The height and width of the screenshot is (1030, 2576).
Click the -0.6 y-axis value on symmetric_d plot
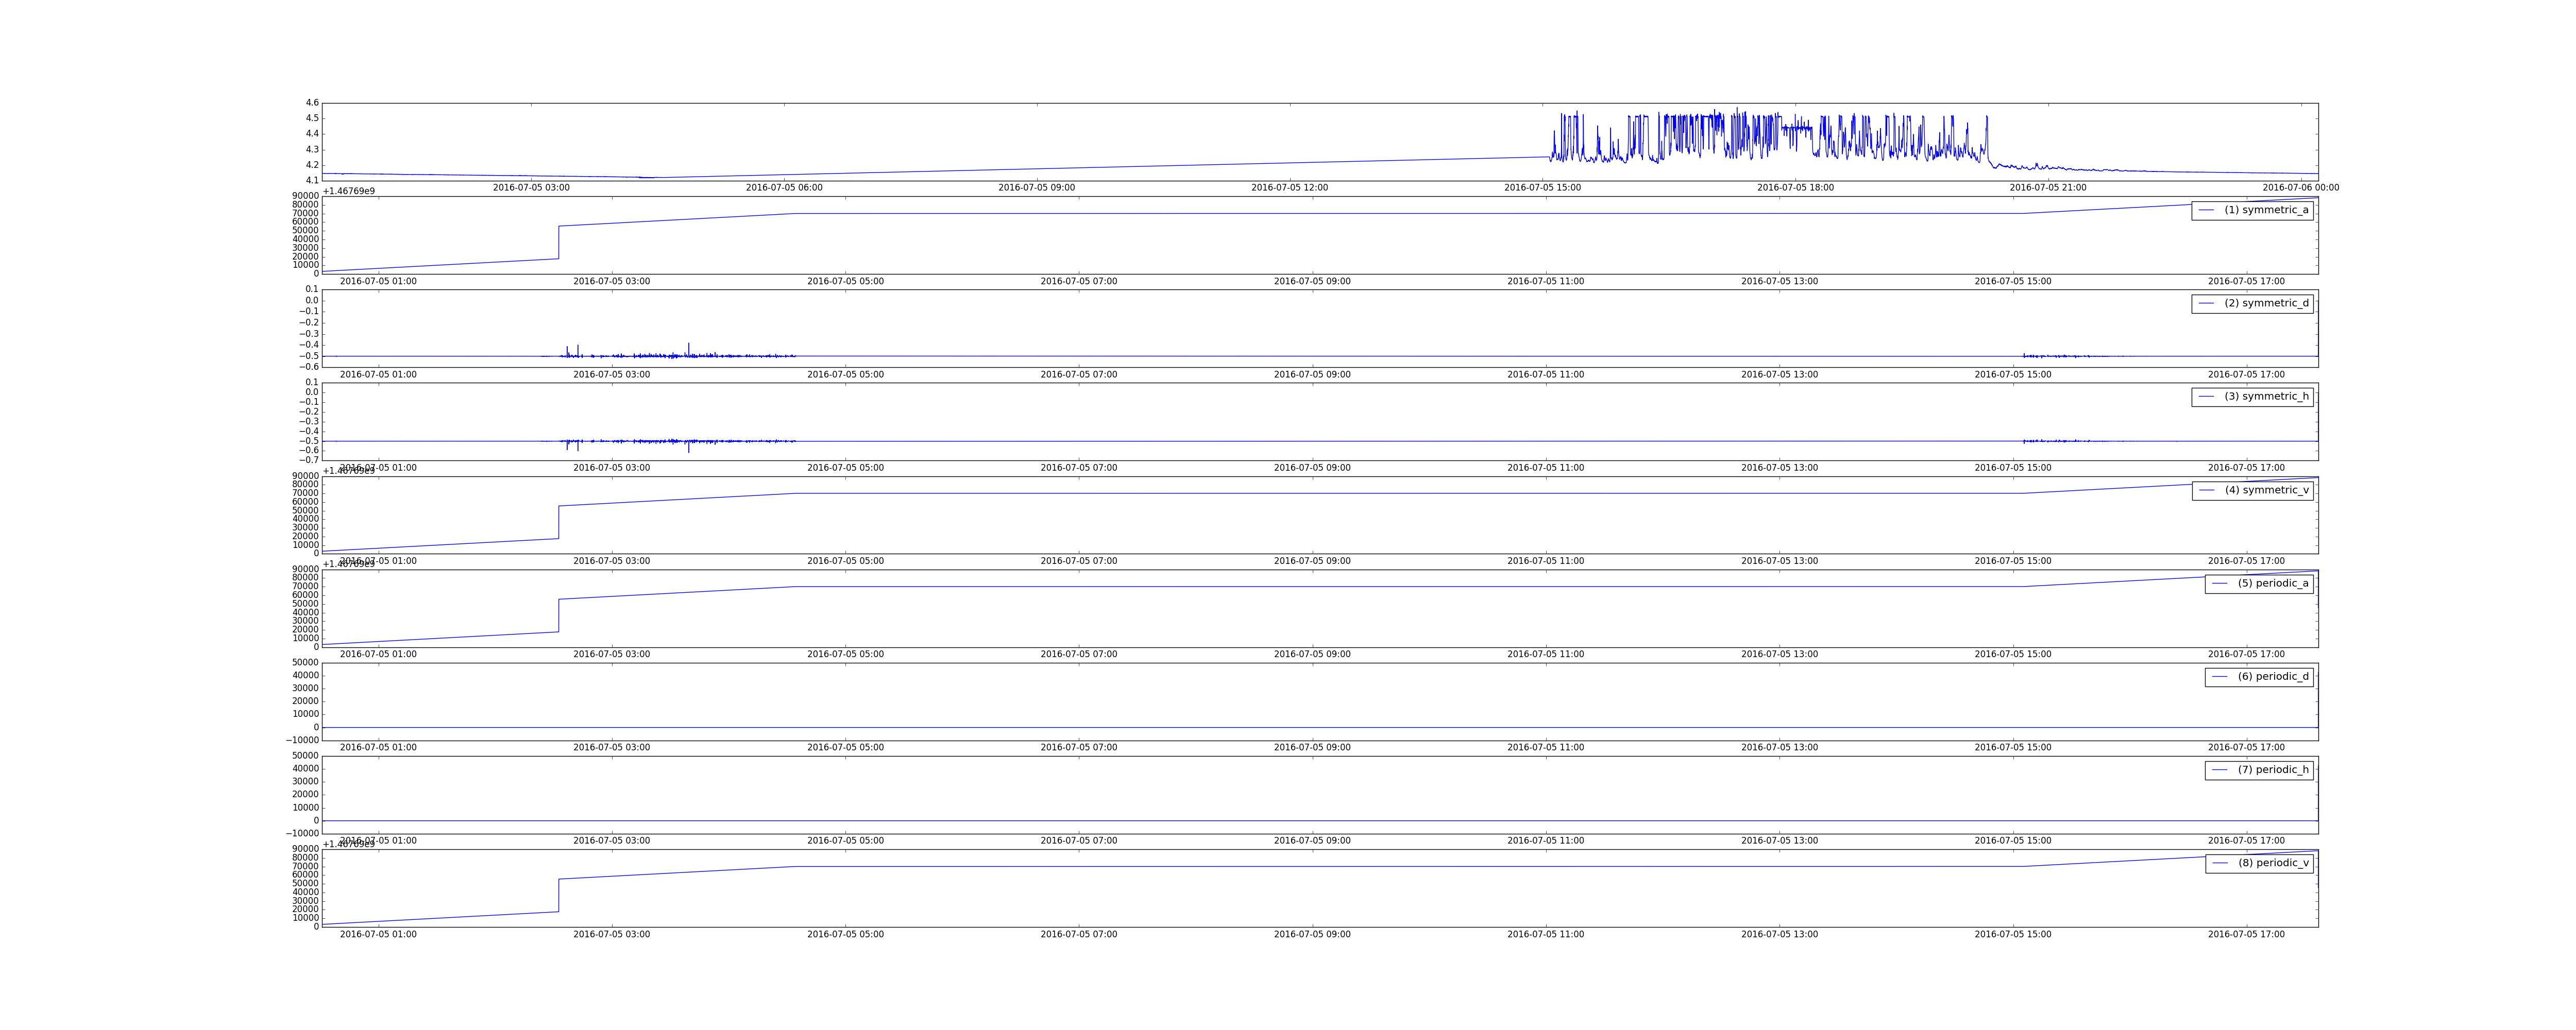[x=310, y=367]
